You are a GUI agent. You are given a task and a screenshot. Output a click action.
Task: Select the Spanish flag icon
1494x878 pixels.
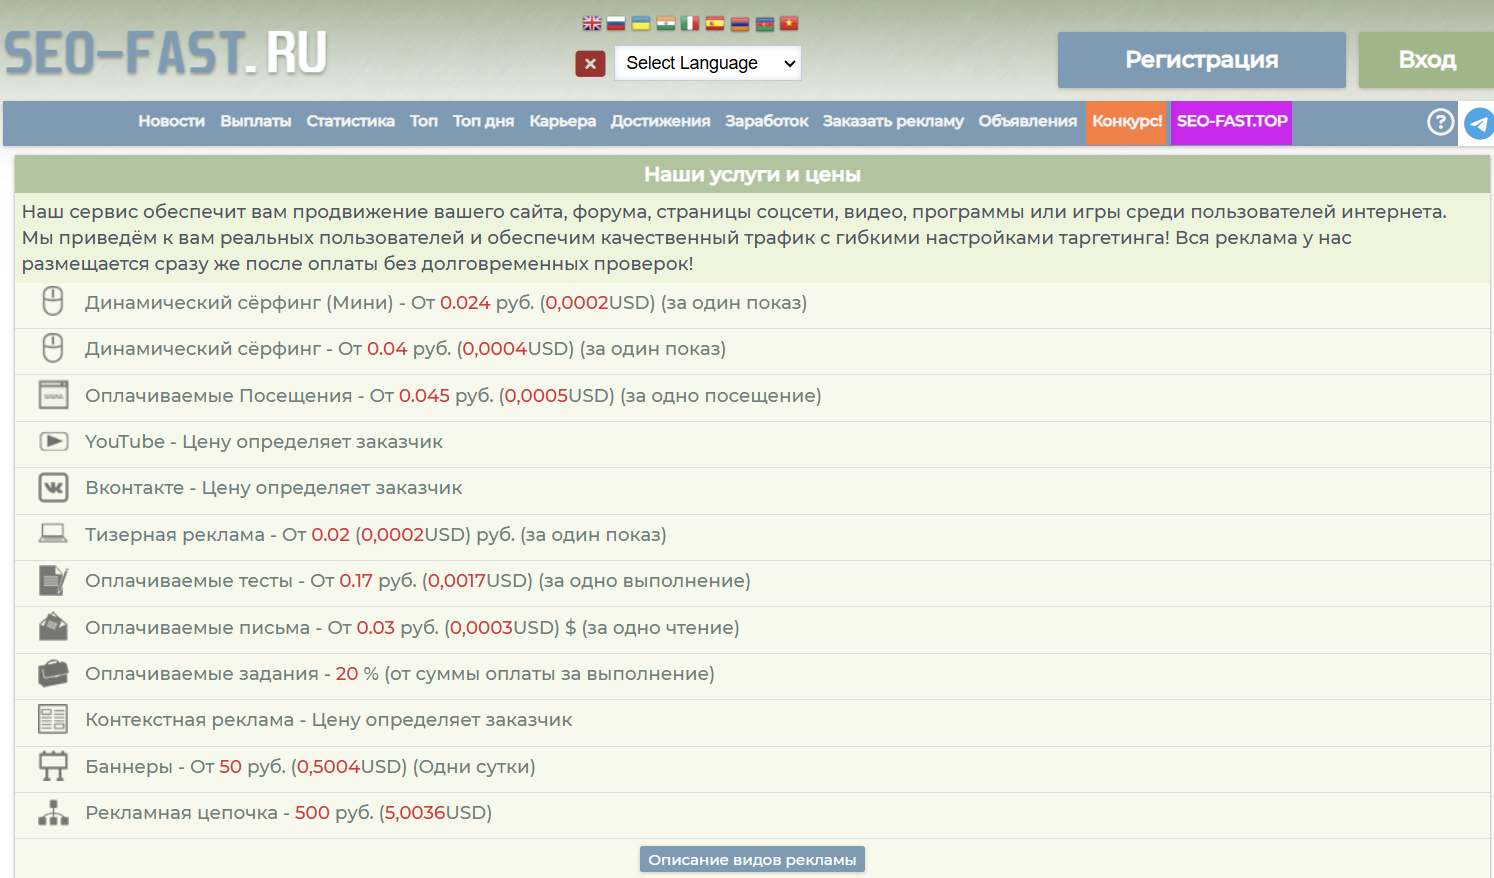tap(715, 23)
